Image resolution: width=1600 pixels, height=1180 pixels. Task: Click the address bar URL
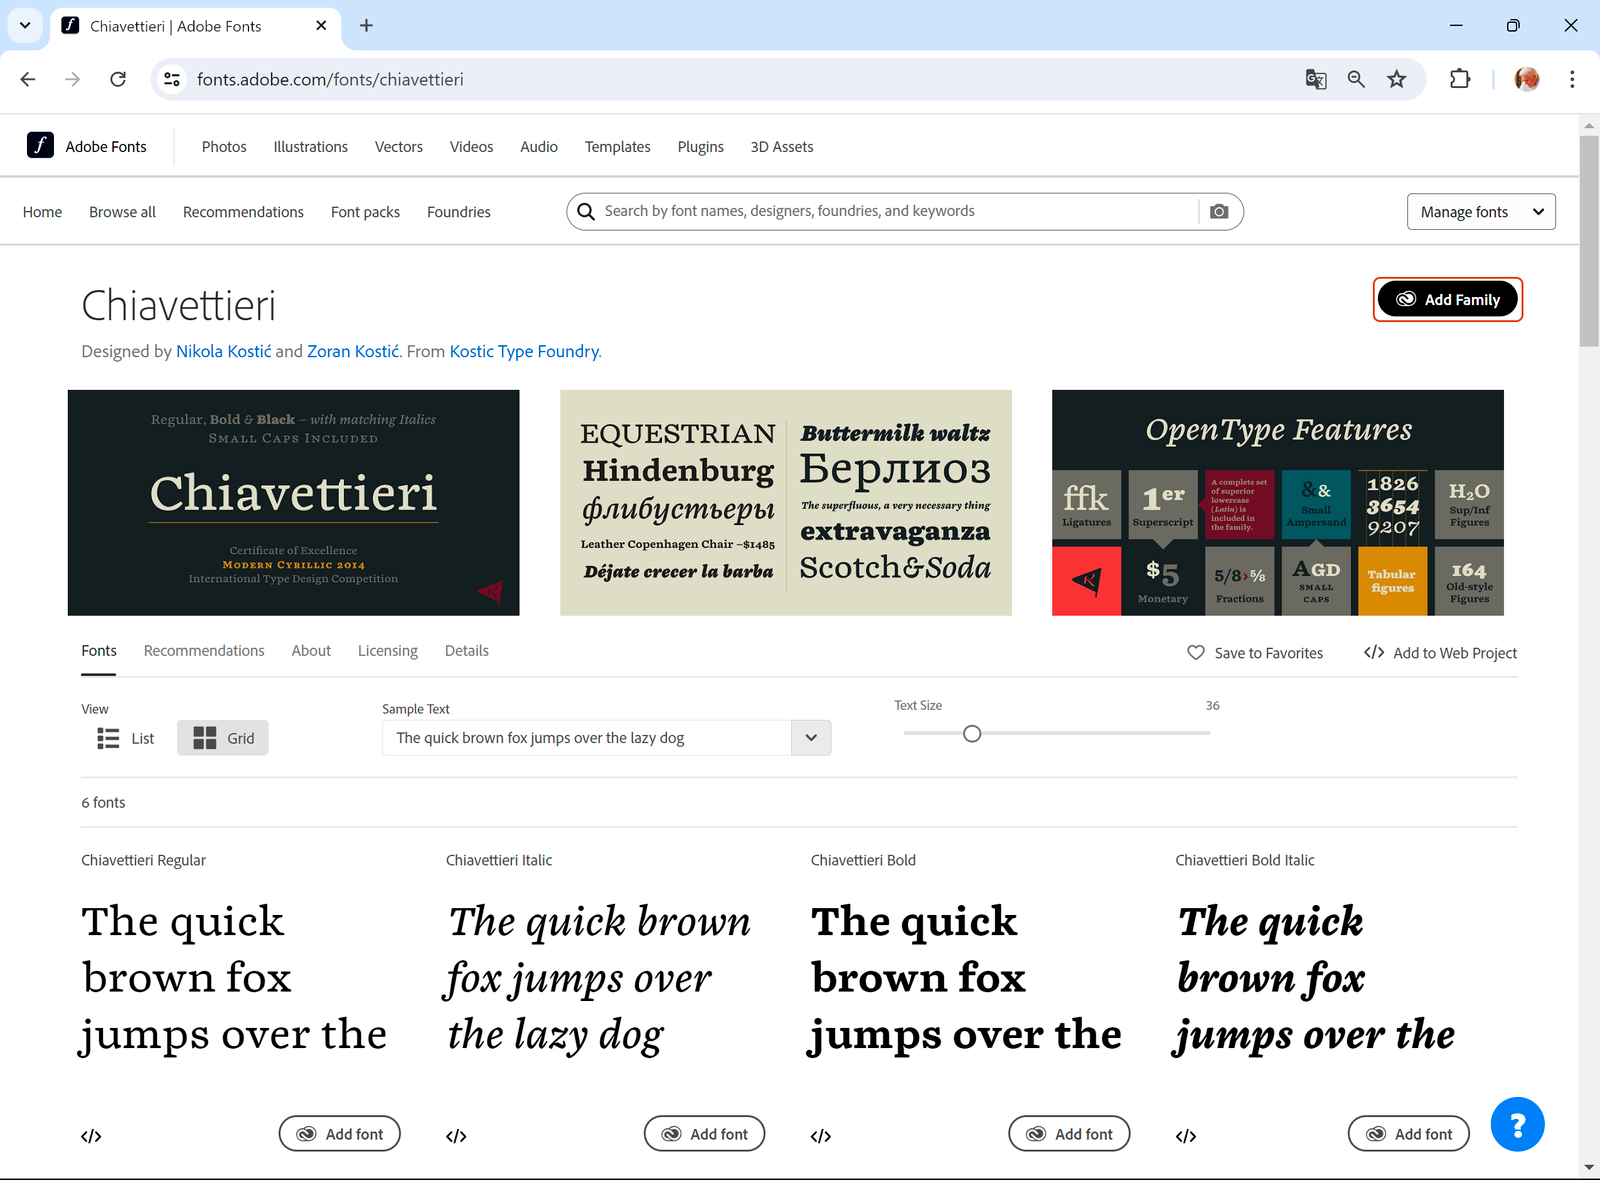tap(330, 80)
